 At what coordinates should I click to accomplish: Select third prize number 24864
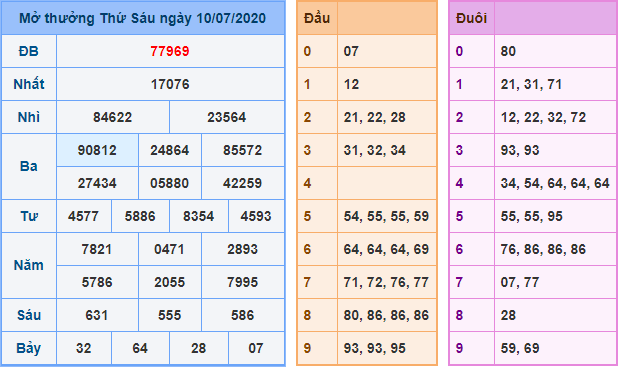[170, 150]
